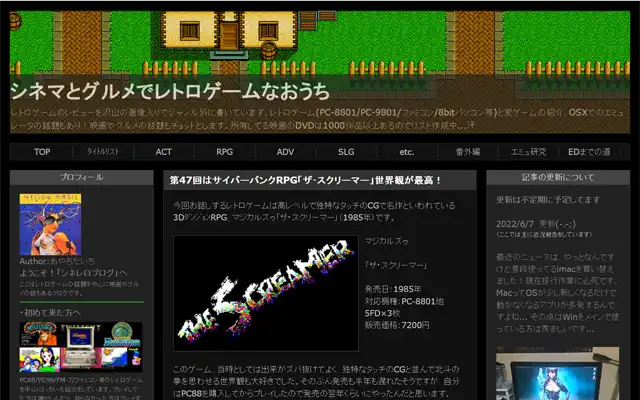This screenshot has width=640, height=400.
Task: Click the 発売日:1985年 text
Action: point(393,289)
